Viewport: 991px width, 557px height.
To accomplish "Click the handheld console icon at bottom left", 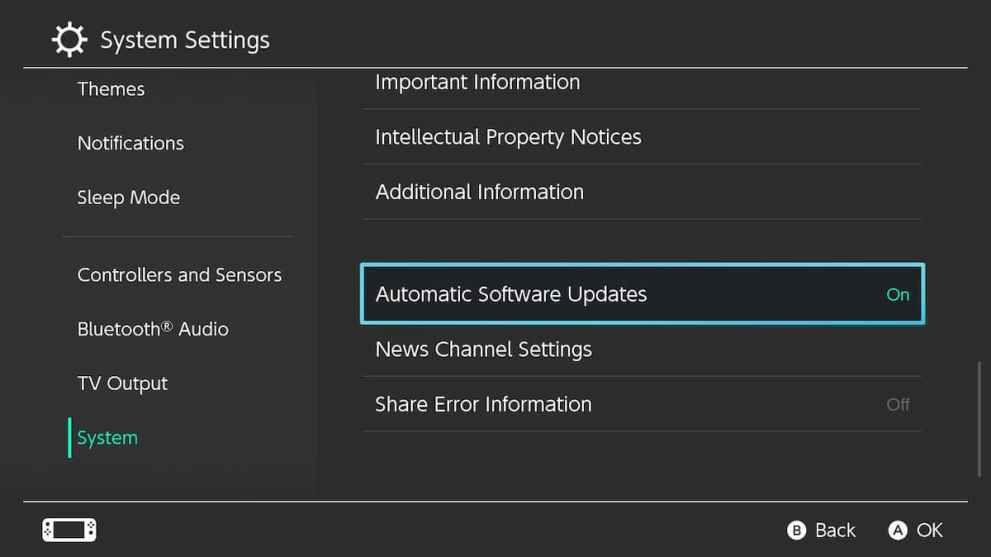I will [x=69, y=529].
